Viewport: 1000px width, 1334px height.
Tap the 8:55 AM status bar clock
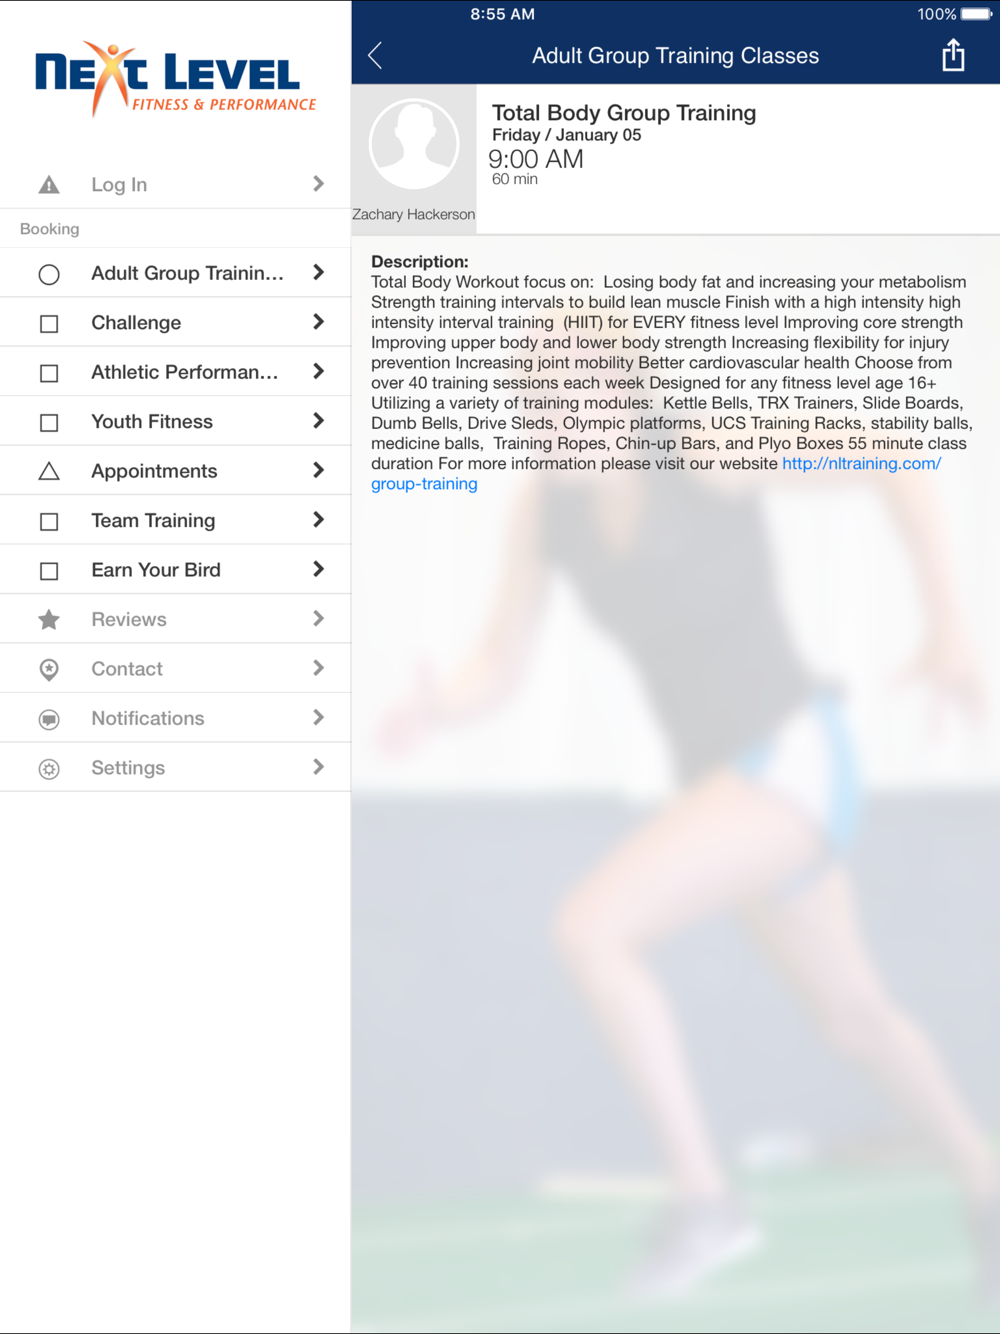click(503, 14)
